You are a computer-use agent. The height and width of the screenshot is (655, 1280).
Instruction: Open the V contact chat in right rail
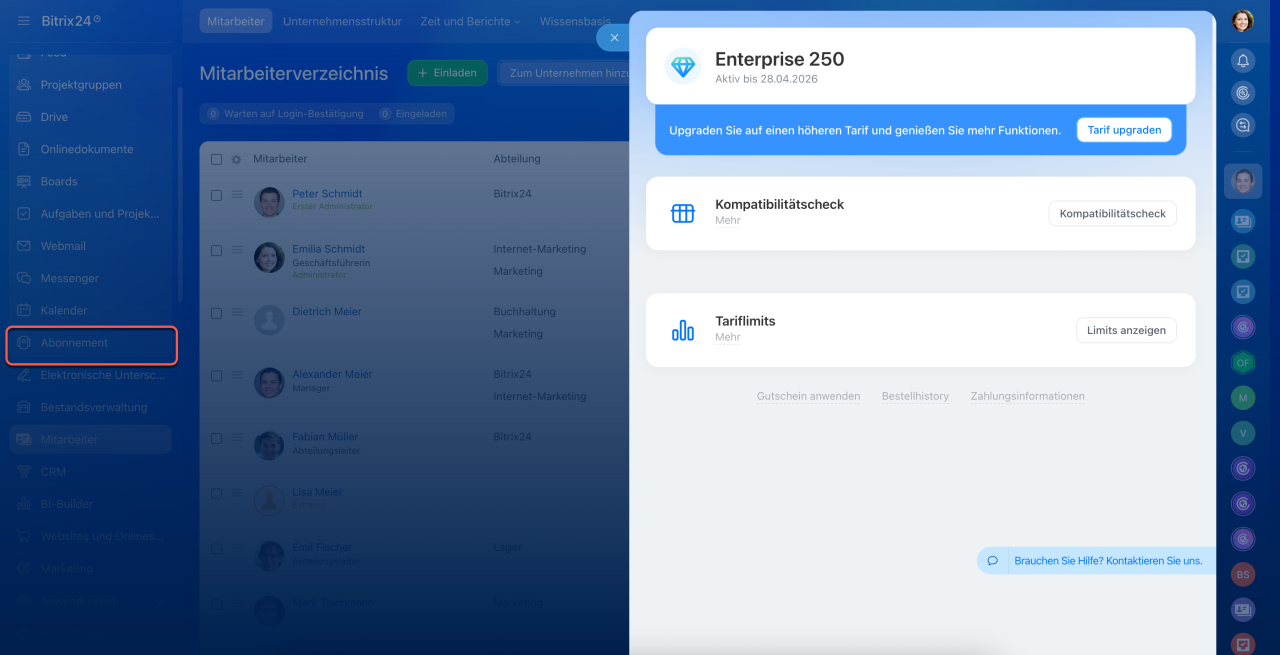click(x=1243, y=433)
